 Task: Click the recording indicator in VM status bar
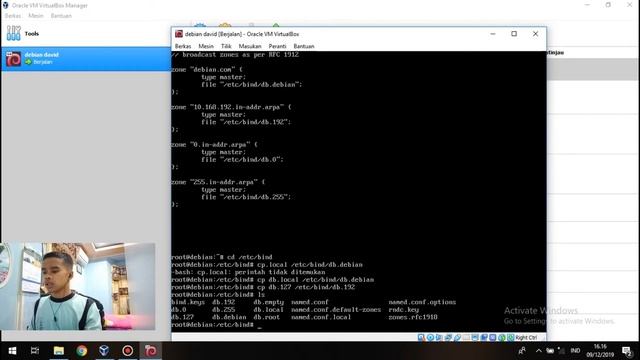click(484, 338)
